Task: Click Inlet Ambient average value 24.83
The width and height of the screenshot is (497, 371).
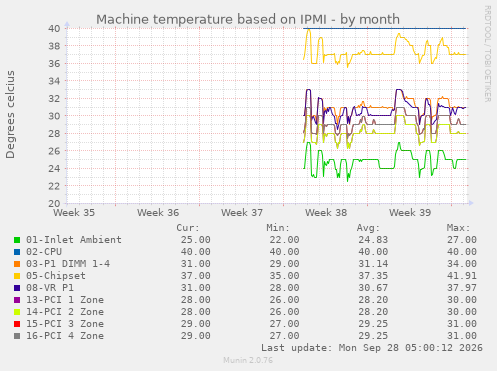Action: [x=373, y=240]
